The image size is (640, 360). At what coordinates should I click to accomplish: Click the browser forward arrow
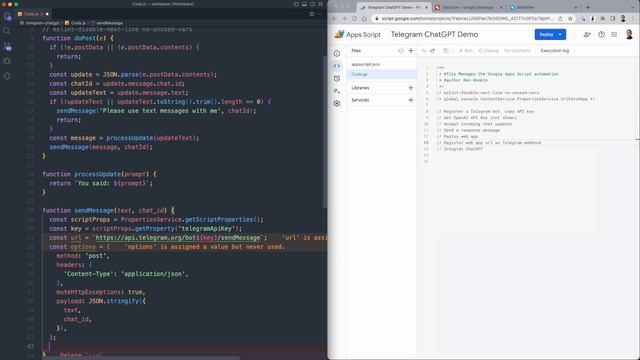[344, 18]
